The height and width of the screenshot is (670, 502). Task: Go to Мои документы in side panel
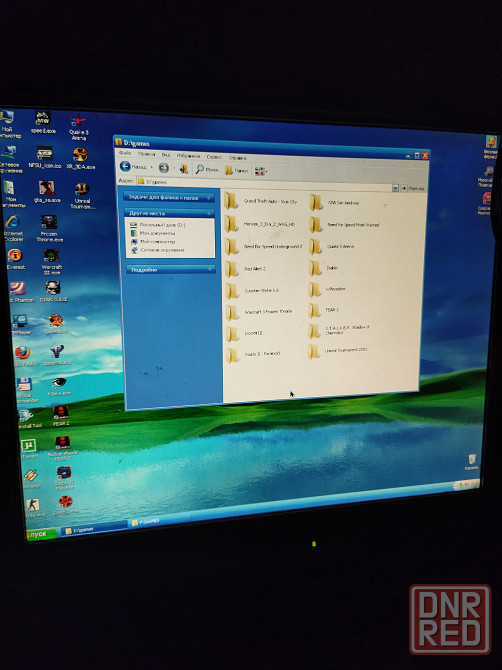coord(153,233)
